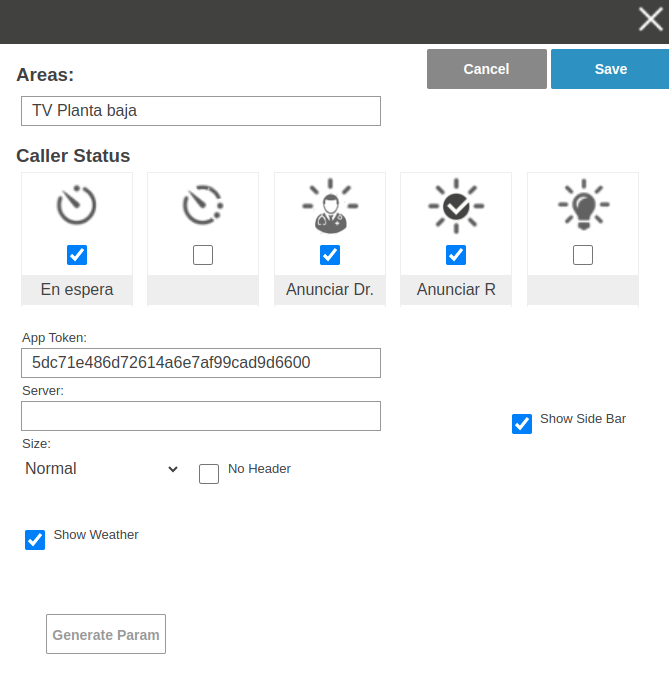This screenshot has height=693, width=669.
Task: Click the Anunciar R checkmark sun icon
Action: pyautogui.click(x=456, y=205)
